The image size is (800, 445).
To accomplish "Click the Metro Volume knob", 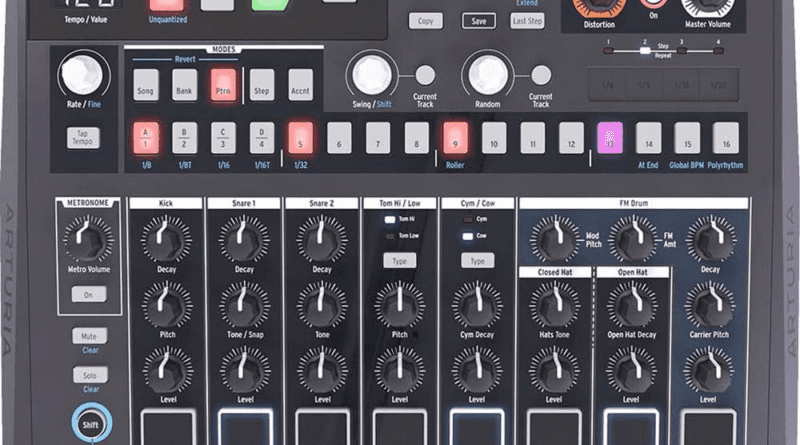I will (x=87, y=238).
